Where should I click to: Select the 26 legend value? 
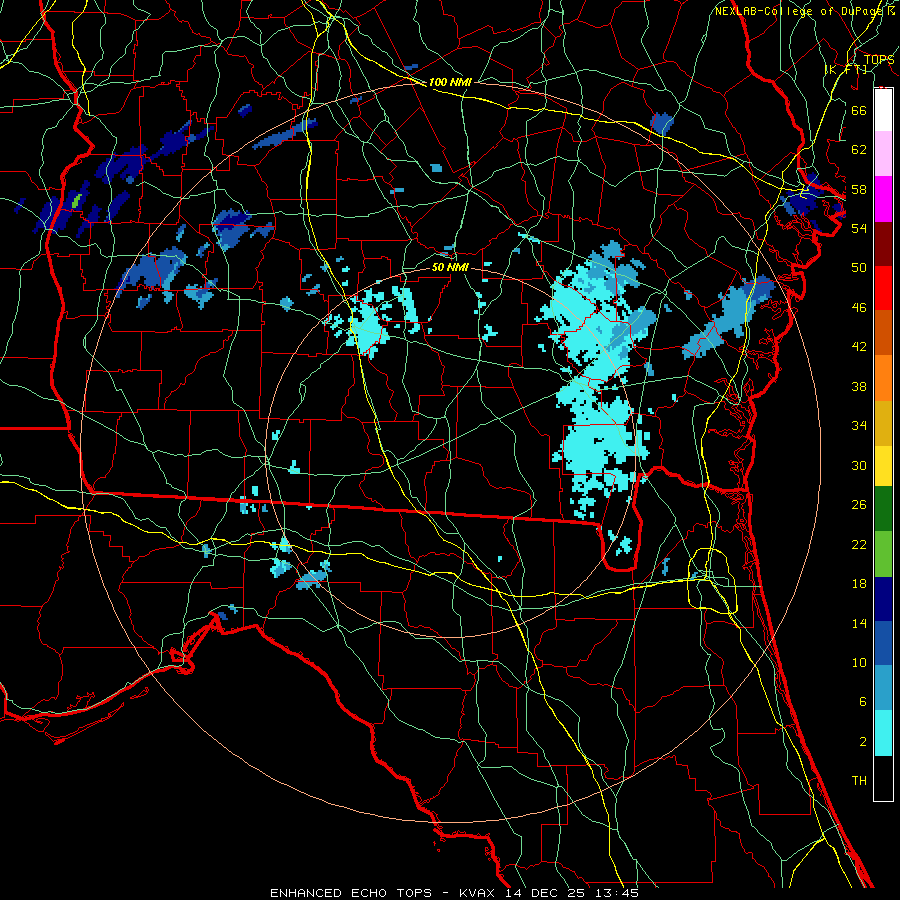click(x=859, y=505)
